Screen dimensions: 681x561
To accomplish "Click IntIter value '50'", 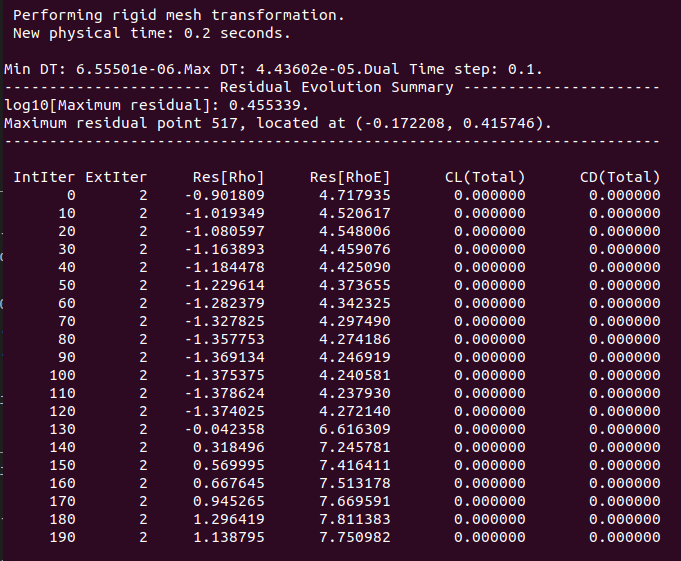I will point(67,285).
